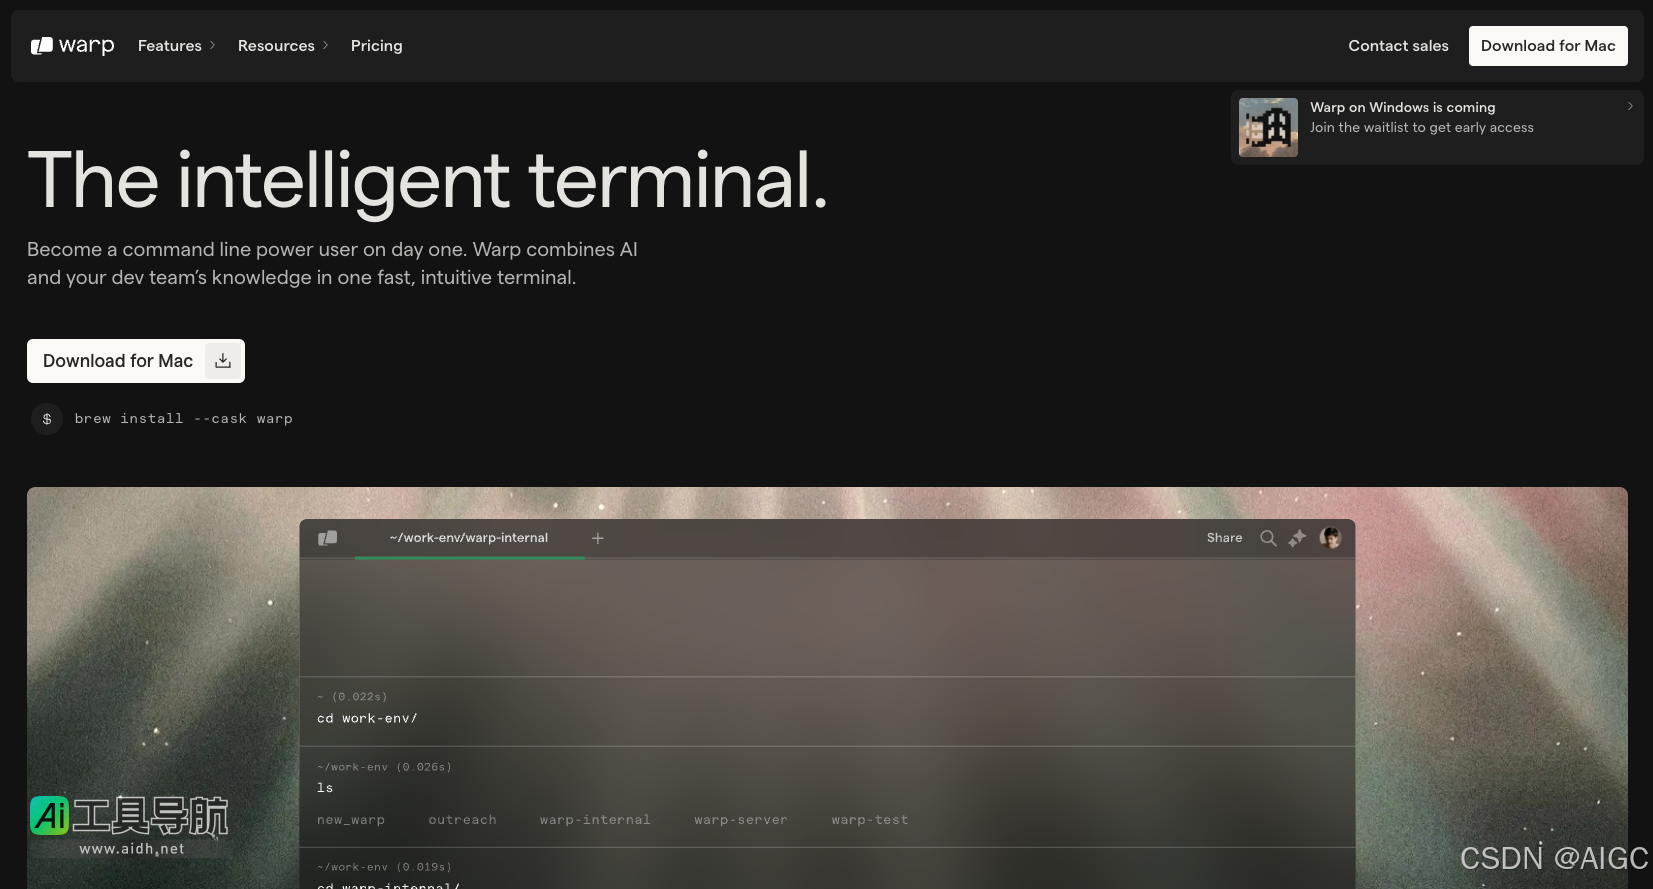
Task: Click the hero Download for Mac button
Action: point(136,361)
